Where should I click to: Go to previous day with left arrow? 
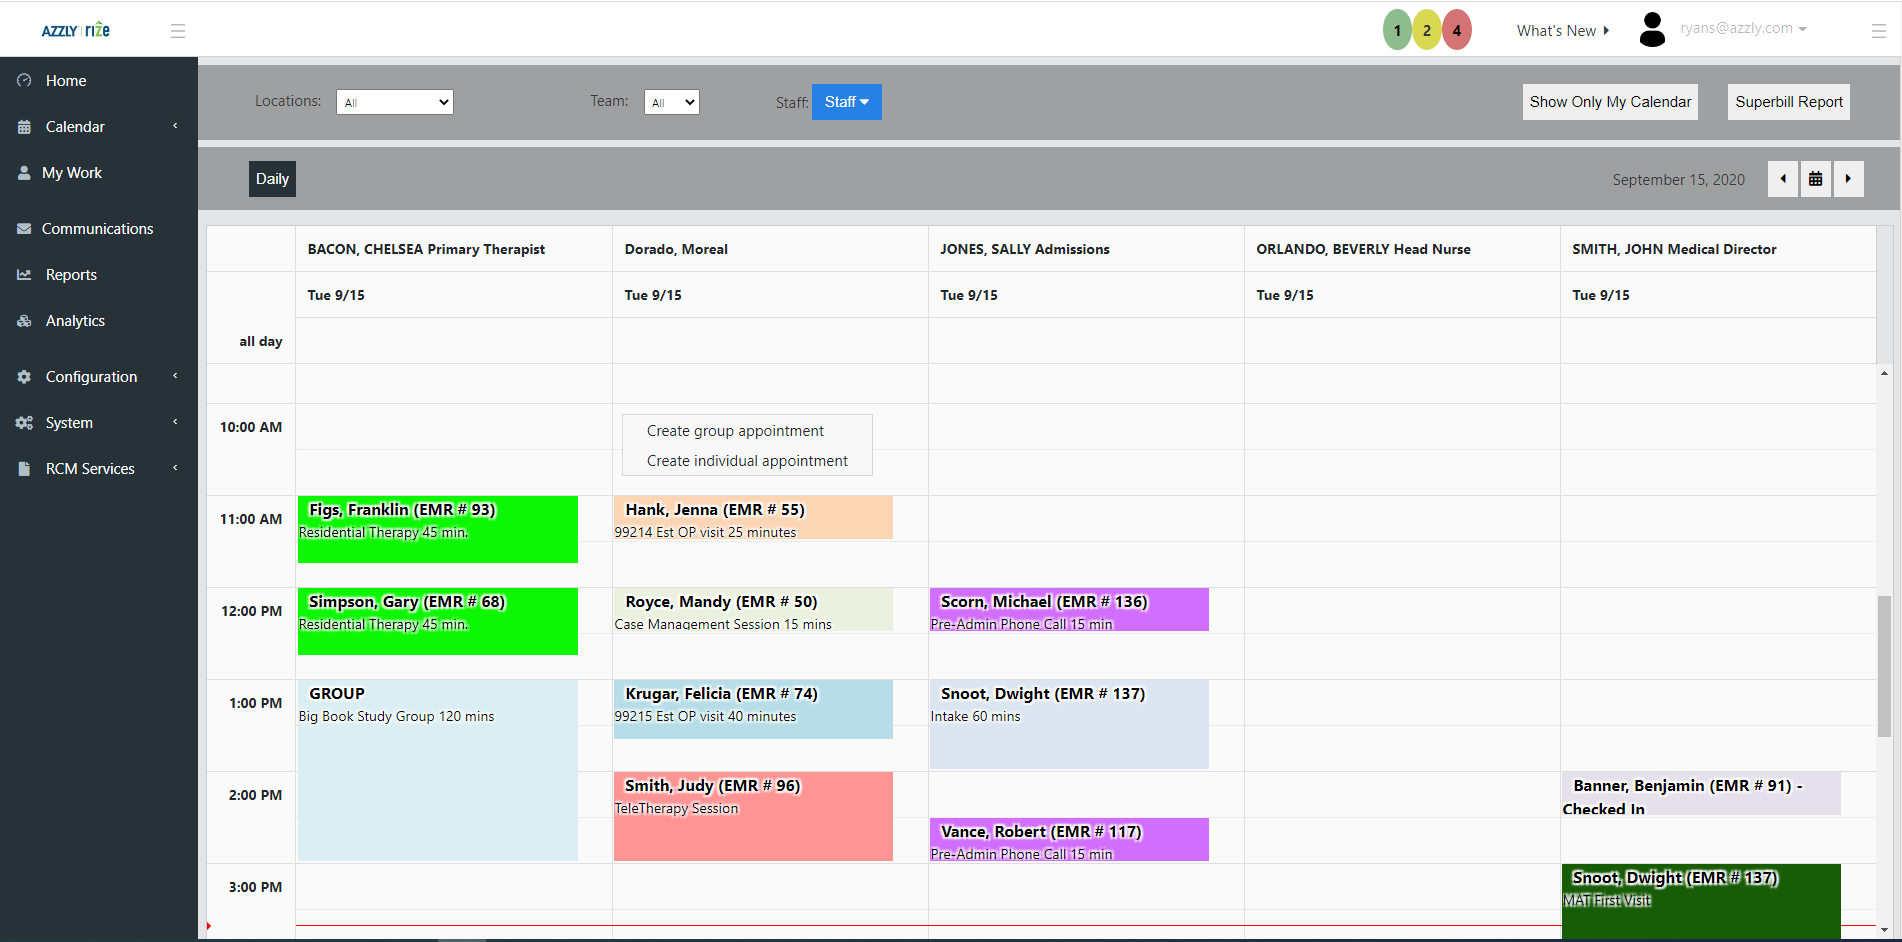point(1783,179)
